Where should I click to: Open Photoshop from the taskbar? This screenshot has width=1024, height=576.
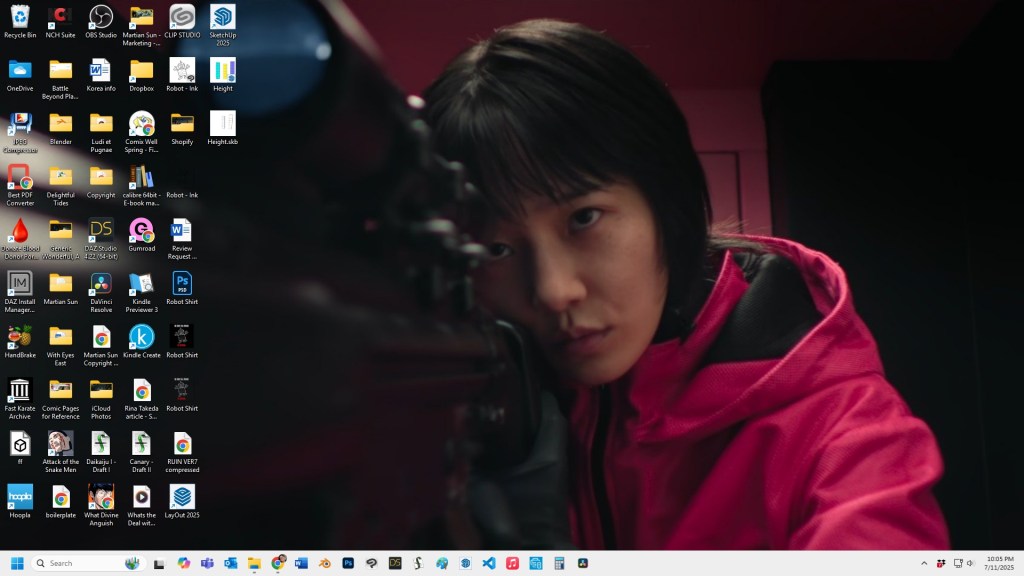click(x=348, y=564)
